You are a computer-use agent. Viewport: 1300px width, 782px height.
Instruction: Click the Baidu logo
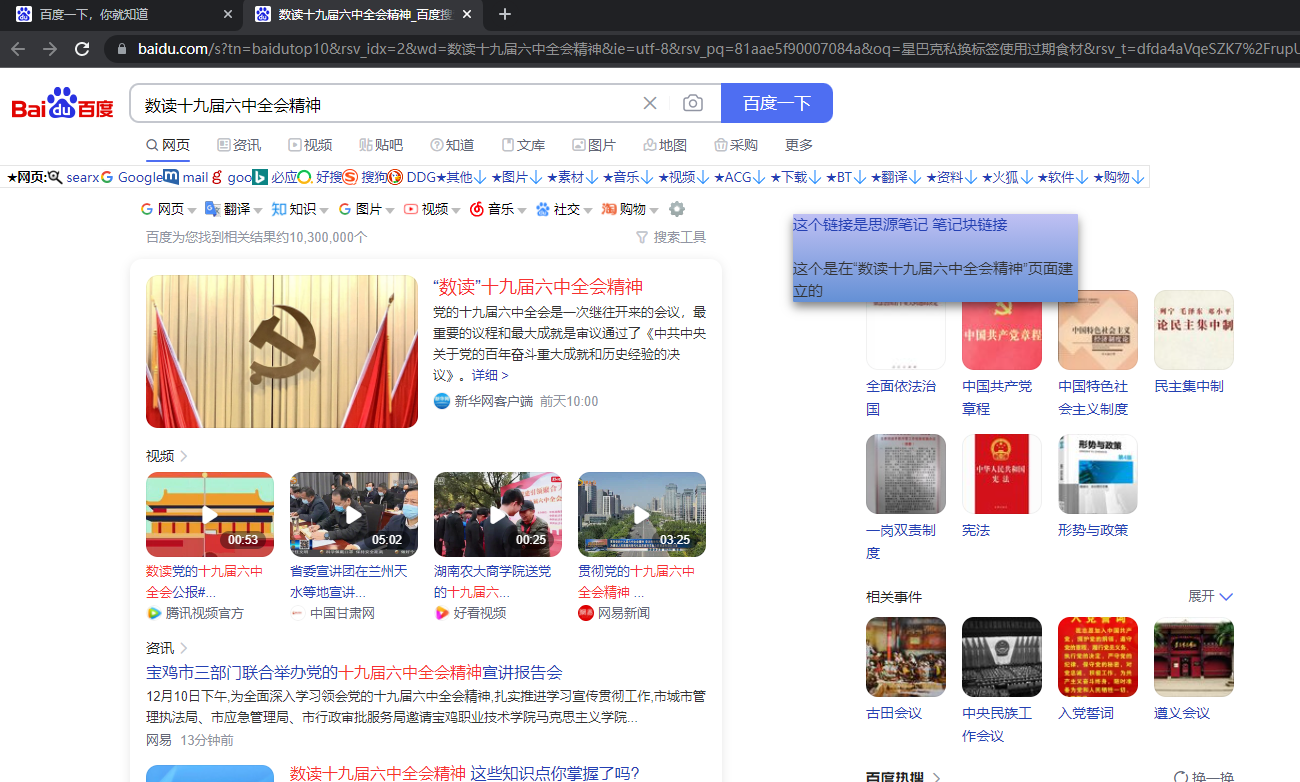[62, 103]
